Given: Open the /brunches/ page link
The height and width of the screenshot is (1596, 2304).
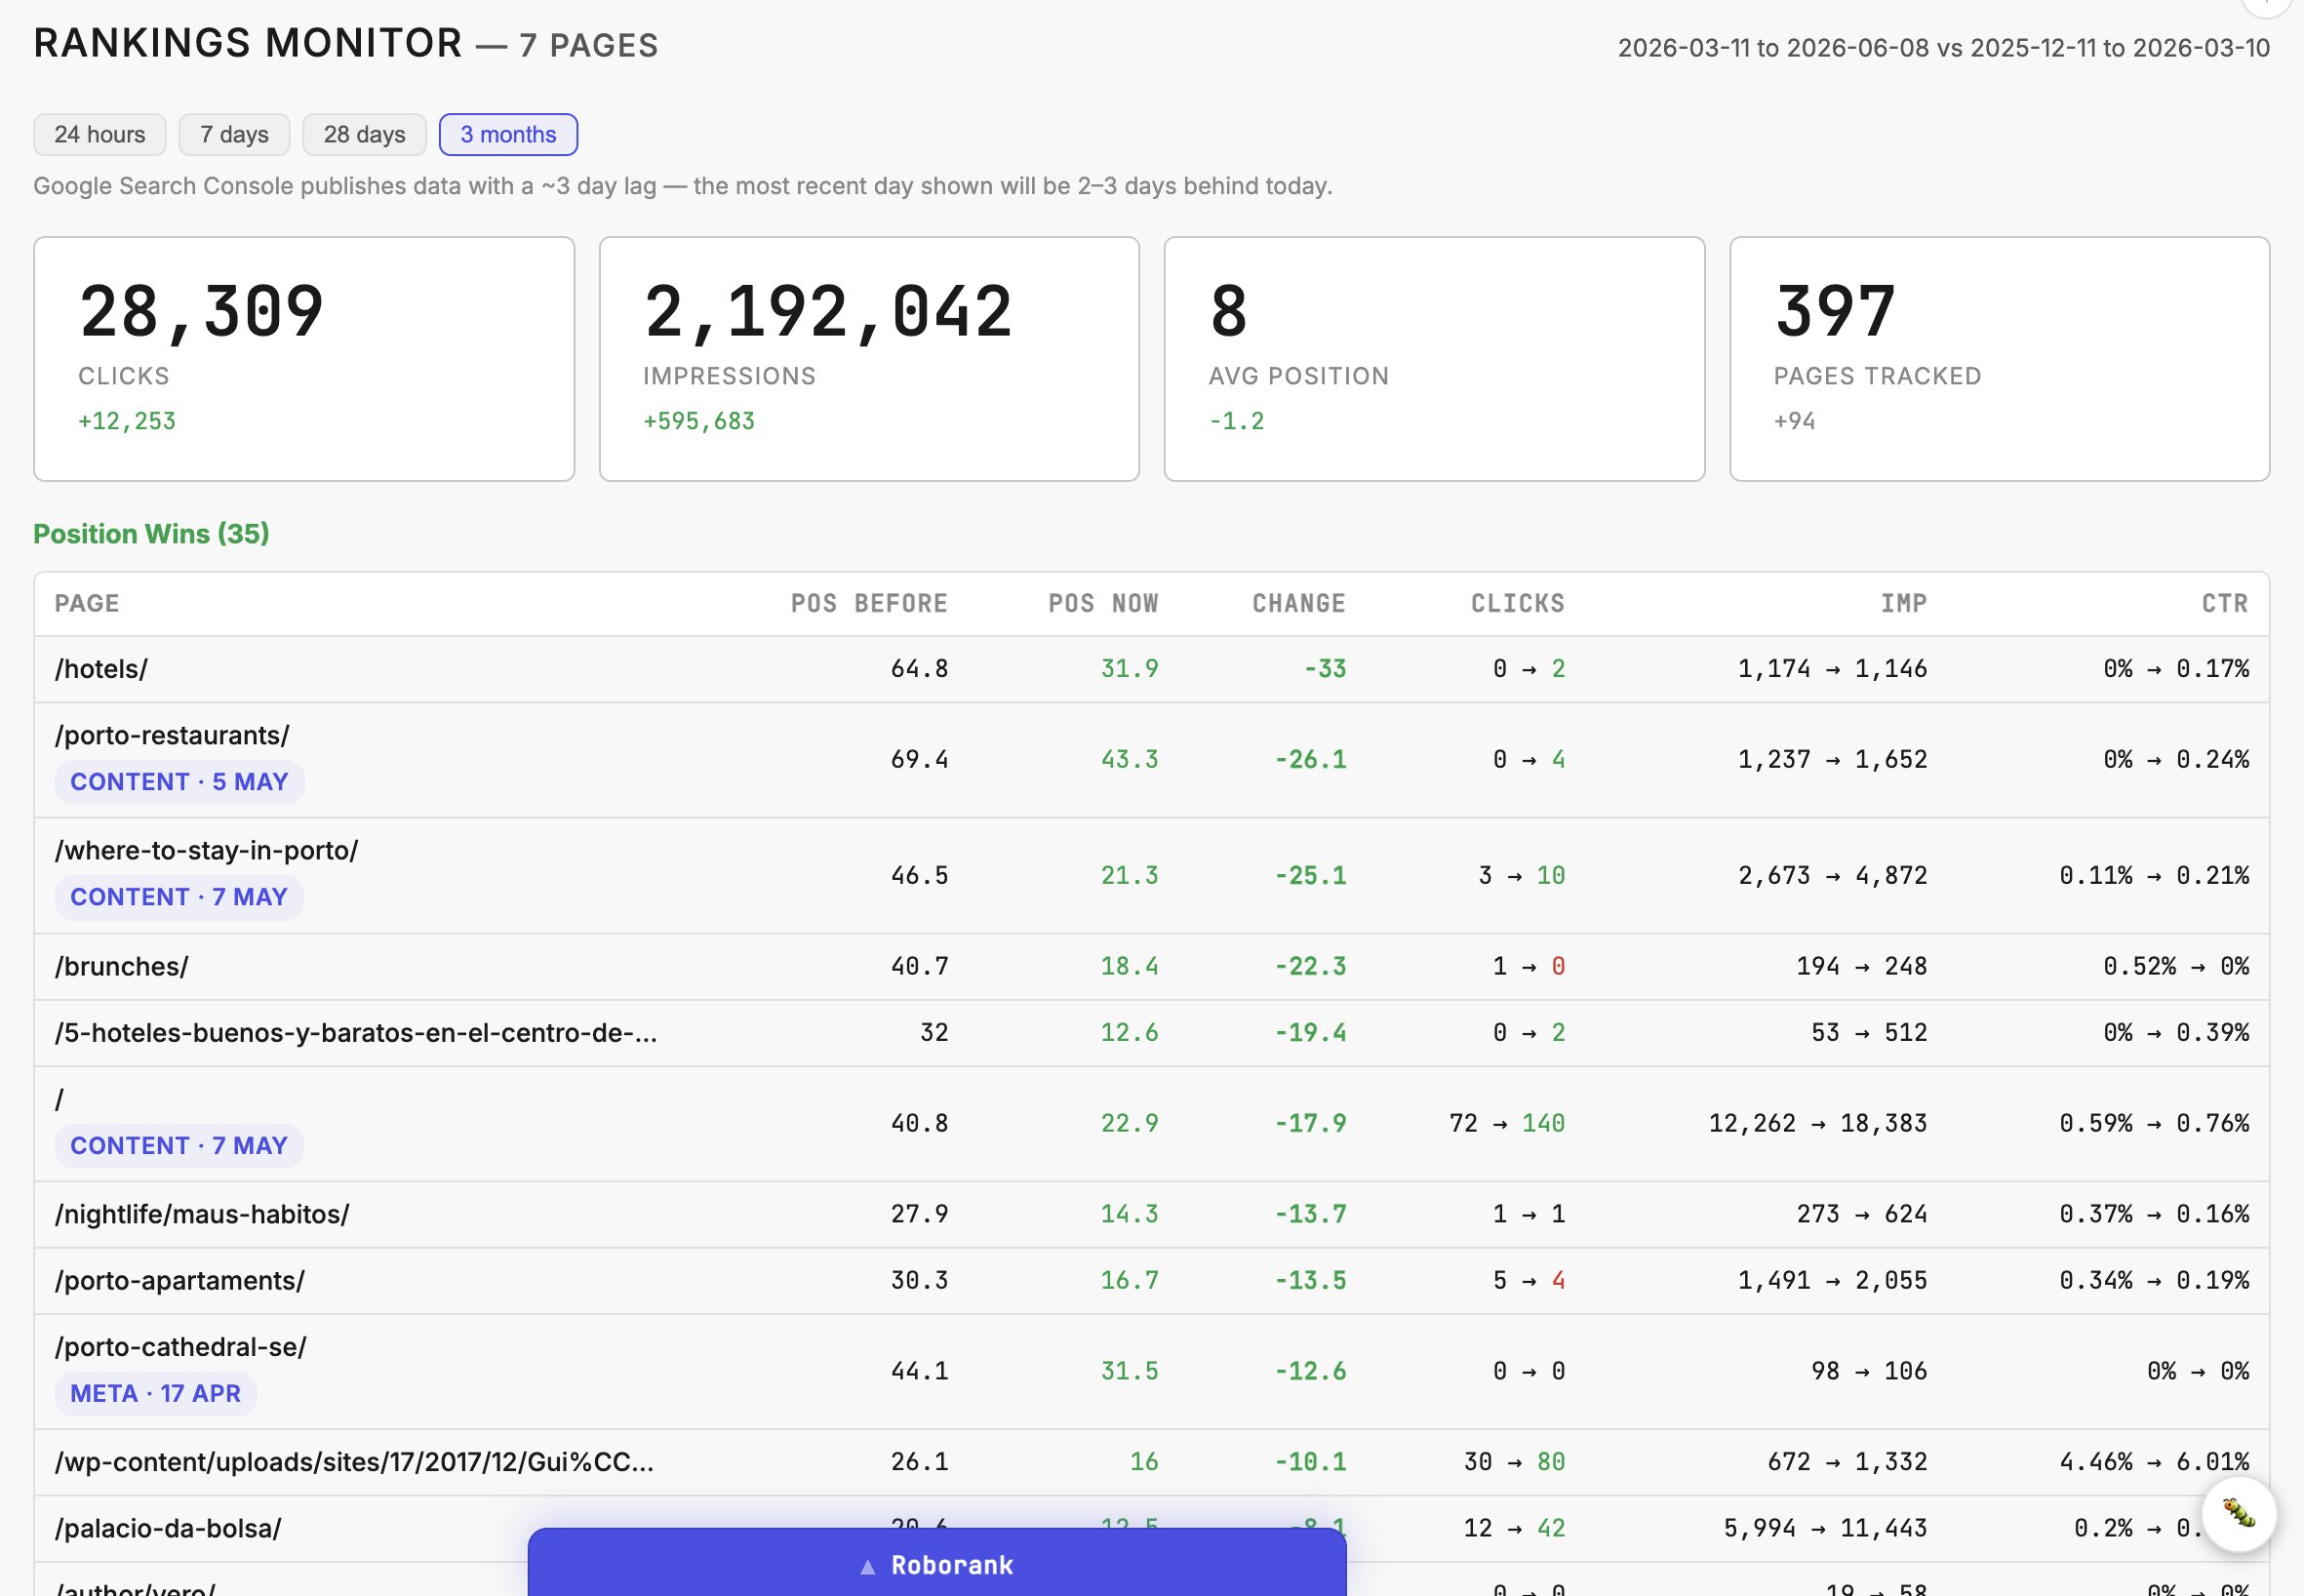Looking at the screenshot, I should (x=121, y=966).
